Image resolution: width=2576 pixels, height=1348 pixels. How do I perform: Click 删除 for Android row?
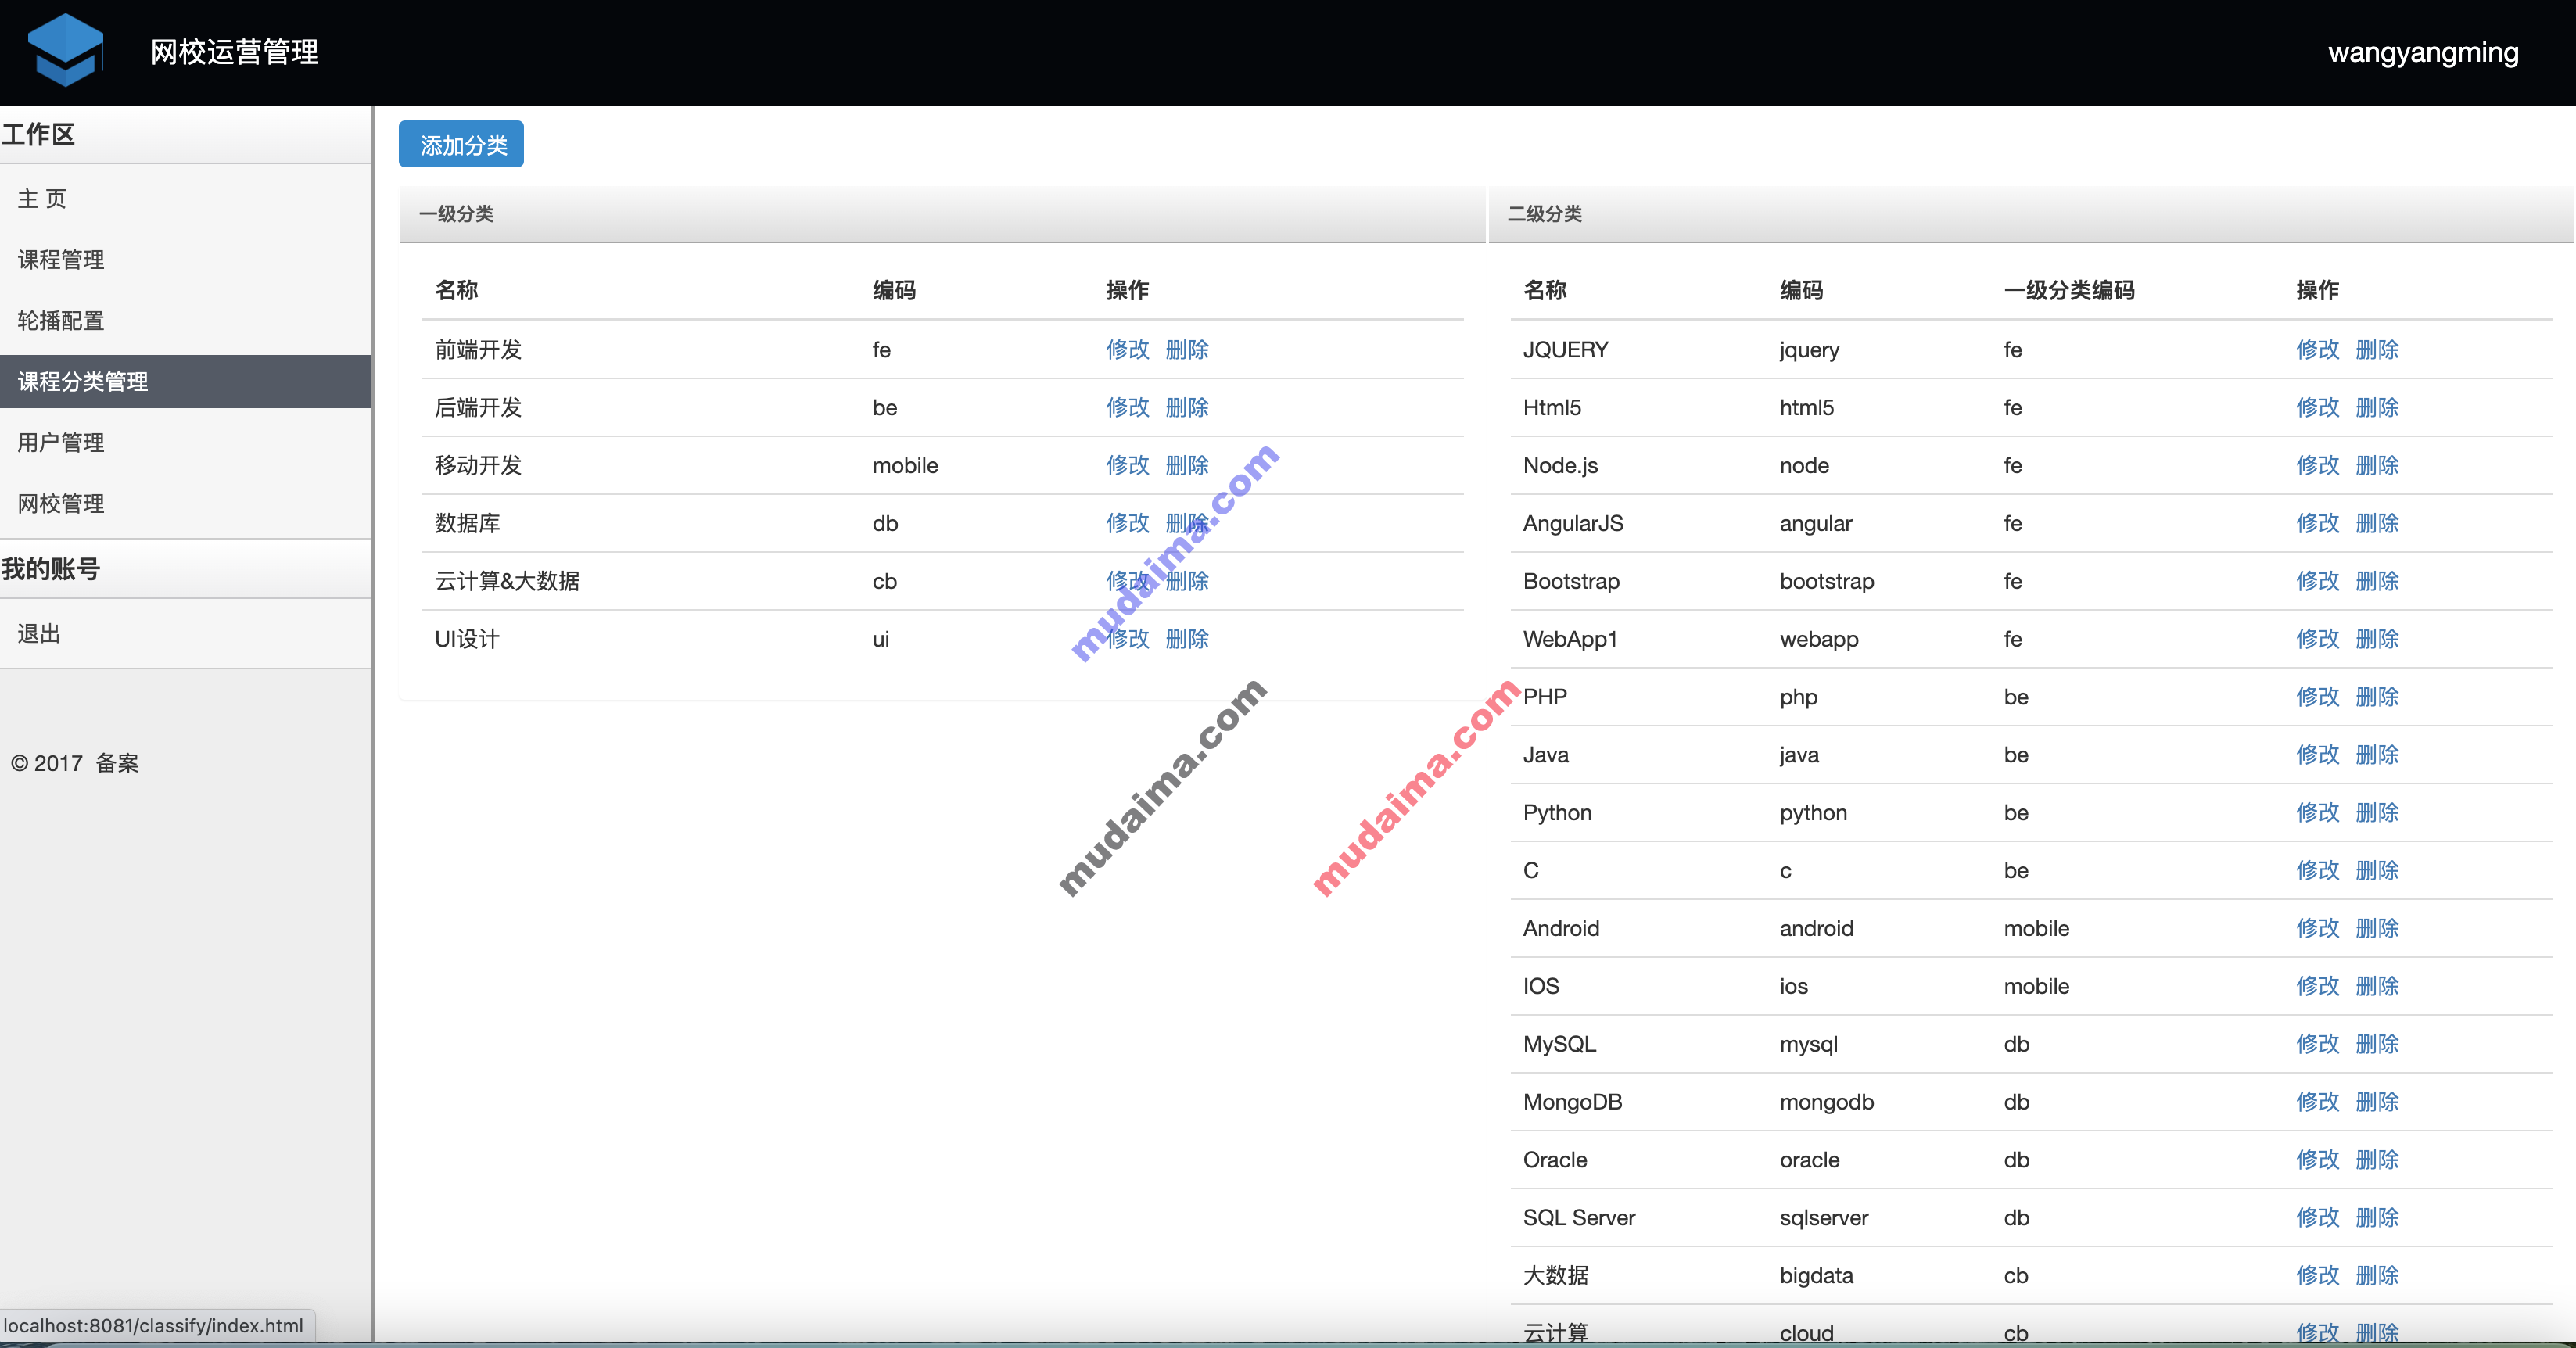point(2377,930)
